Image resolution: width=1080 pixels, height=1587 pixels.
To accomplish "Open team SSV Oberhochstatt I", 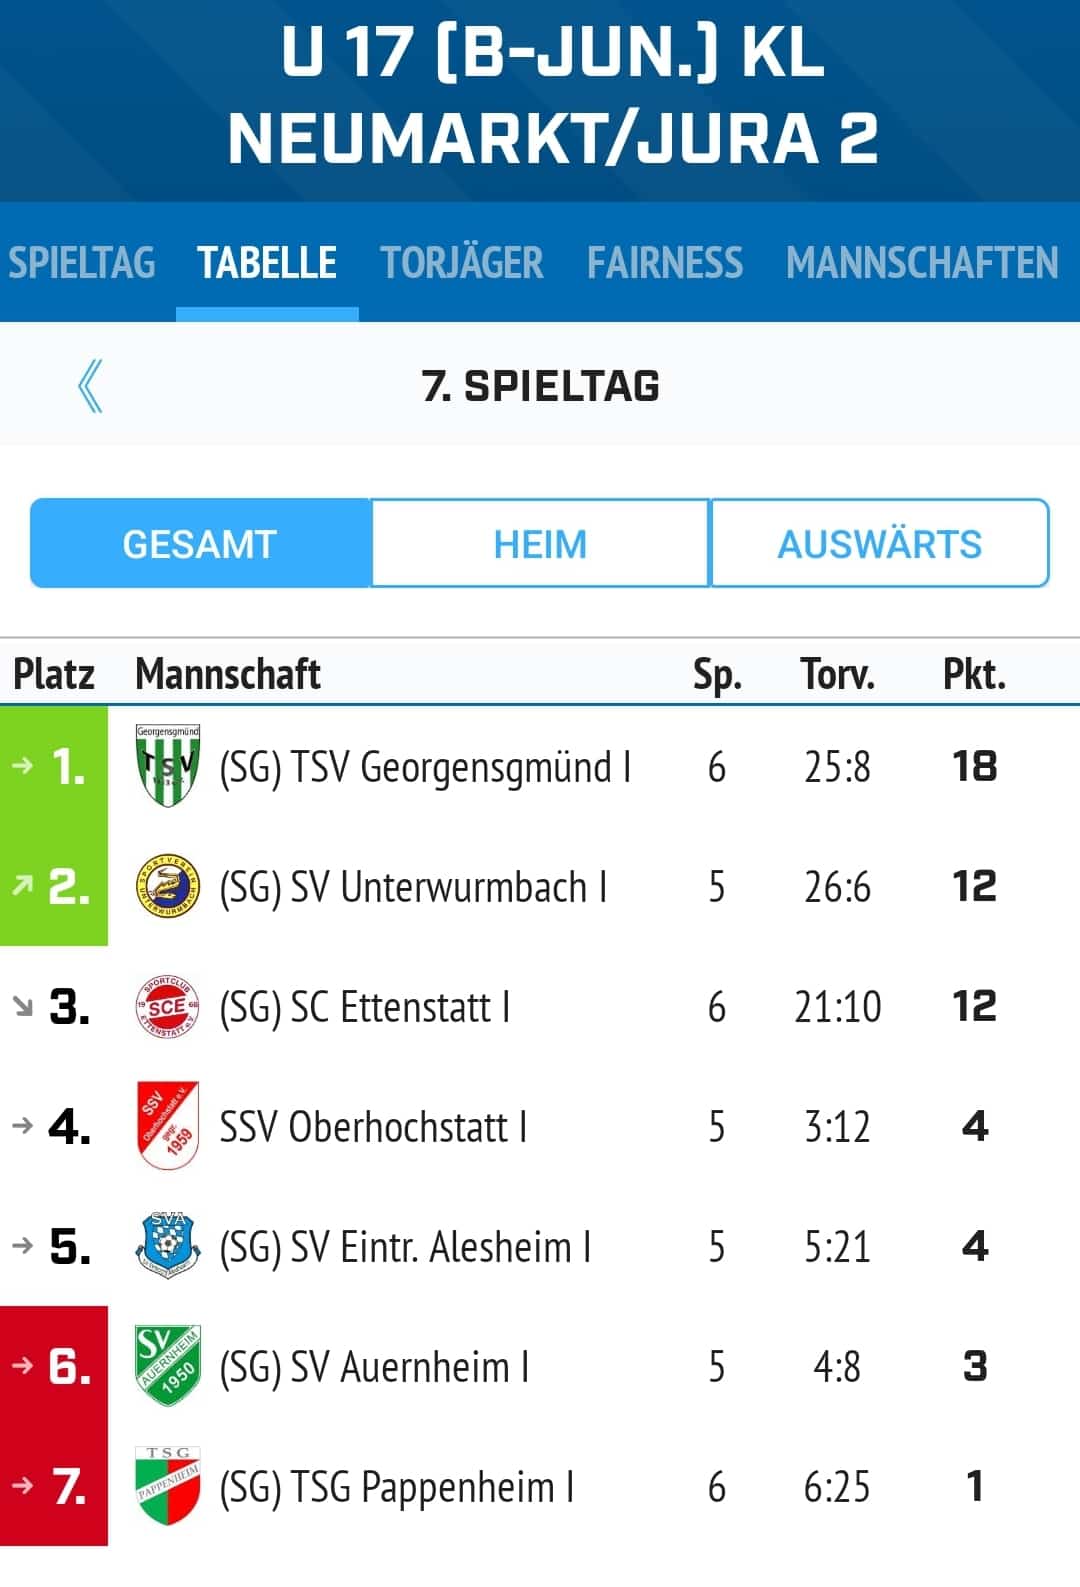I will click(373, 1127).
